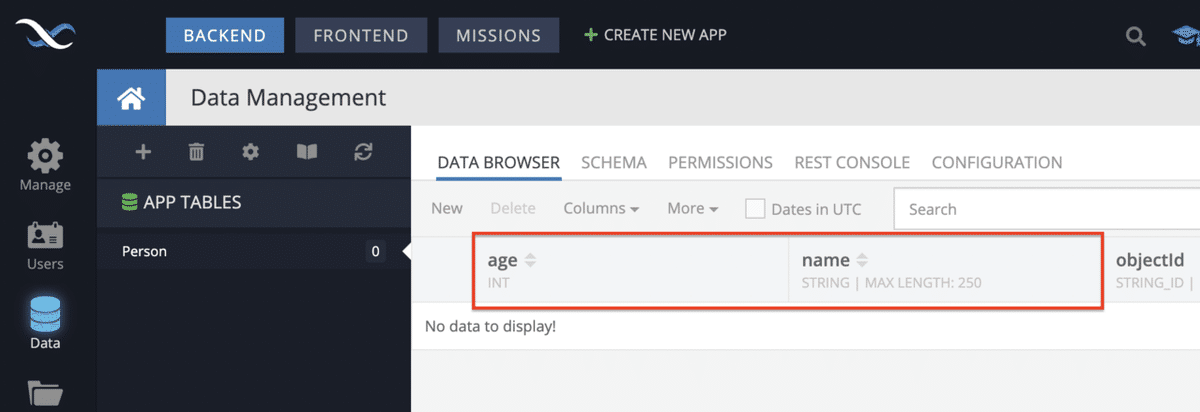
Task: Click the Delete button
Action: (513, 209)
